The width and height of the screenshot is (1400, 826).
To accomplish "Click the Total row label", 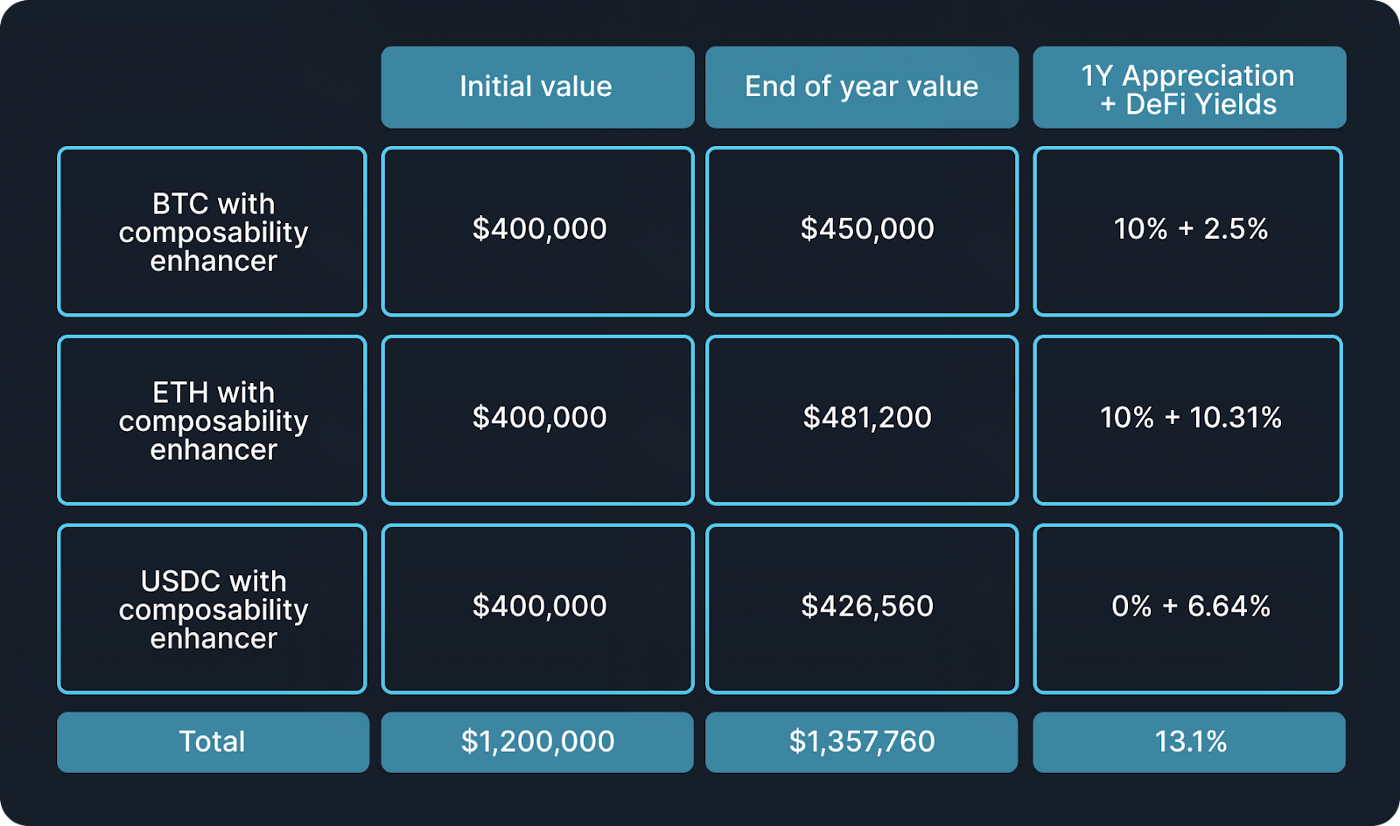I will click(213, 742).
